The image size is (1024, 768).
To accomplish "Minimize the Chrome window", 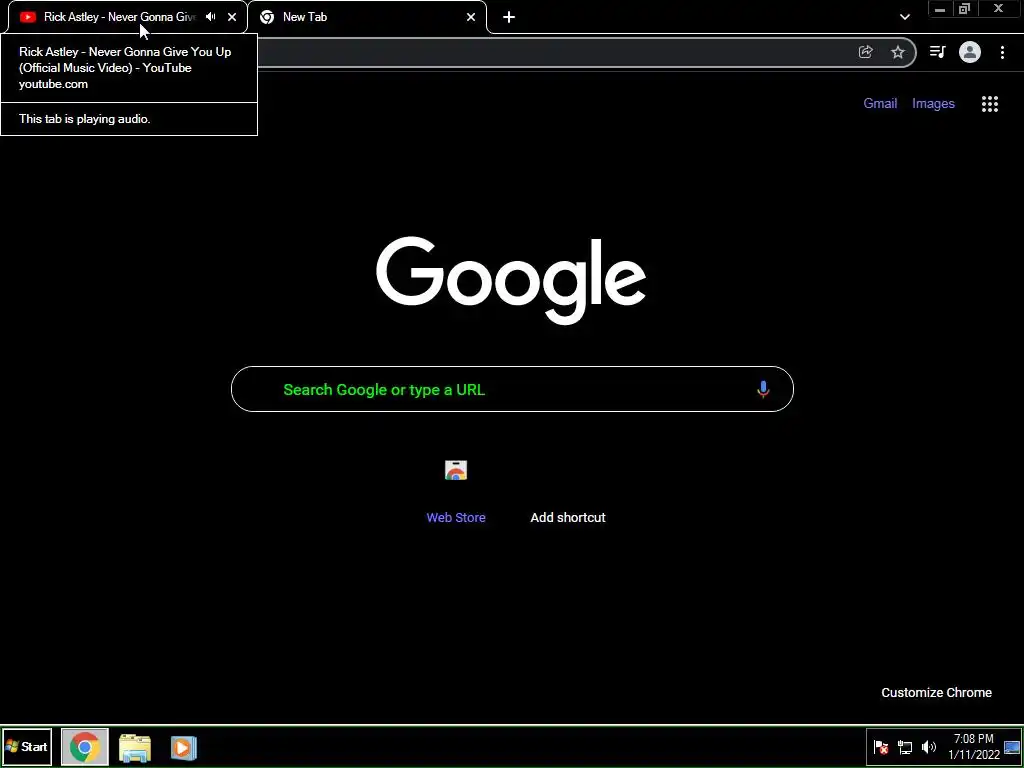I will [x=940, y=9].
